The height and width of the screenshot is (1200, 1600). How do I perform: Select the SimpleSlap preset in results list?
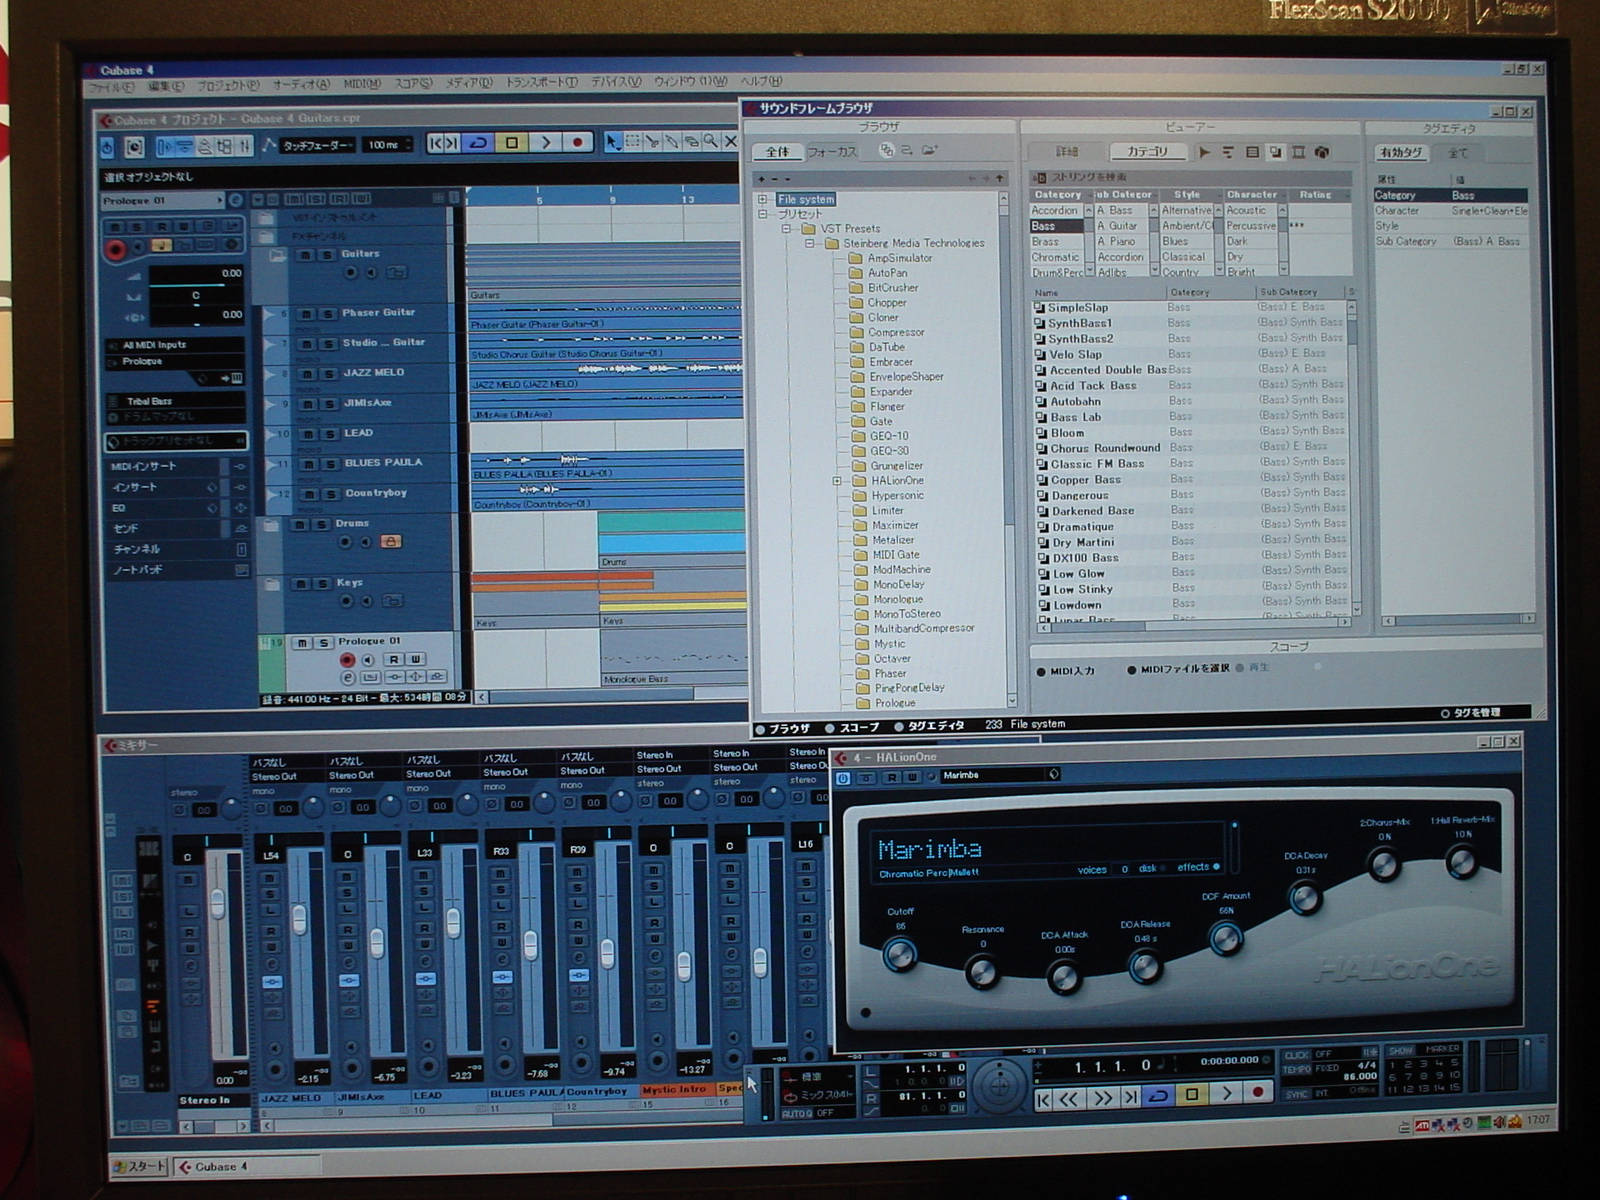click(1190, 308)
